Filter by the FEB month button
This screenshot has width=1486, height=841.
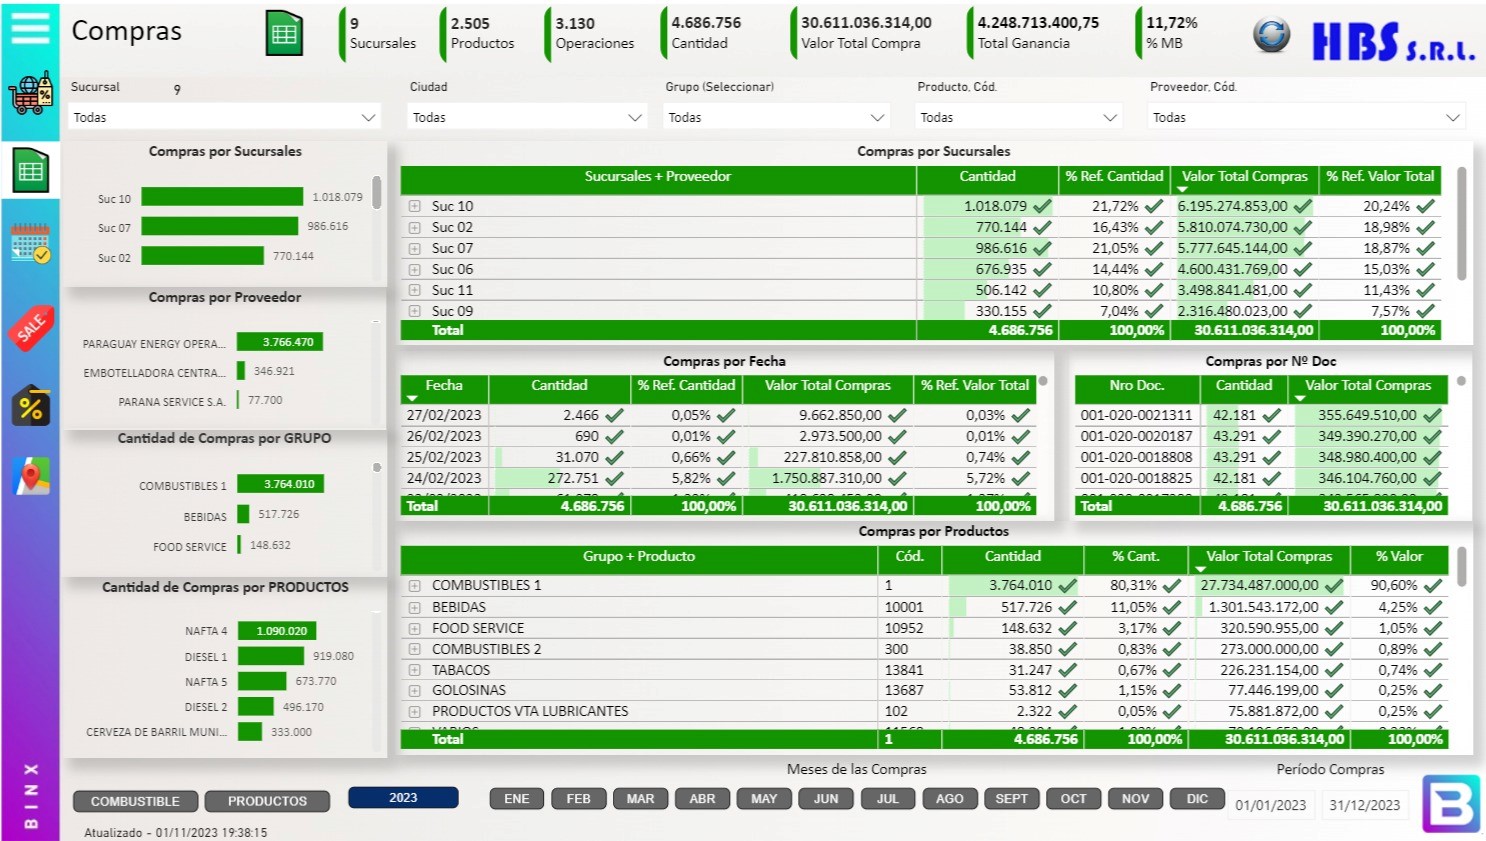click(x=579, y=798)
